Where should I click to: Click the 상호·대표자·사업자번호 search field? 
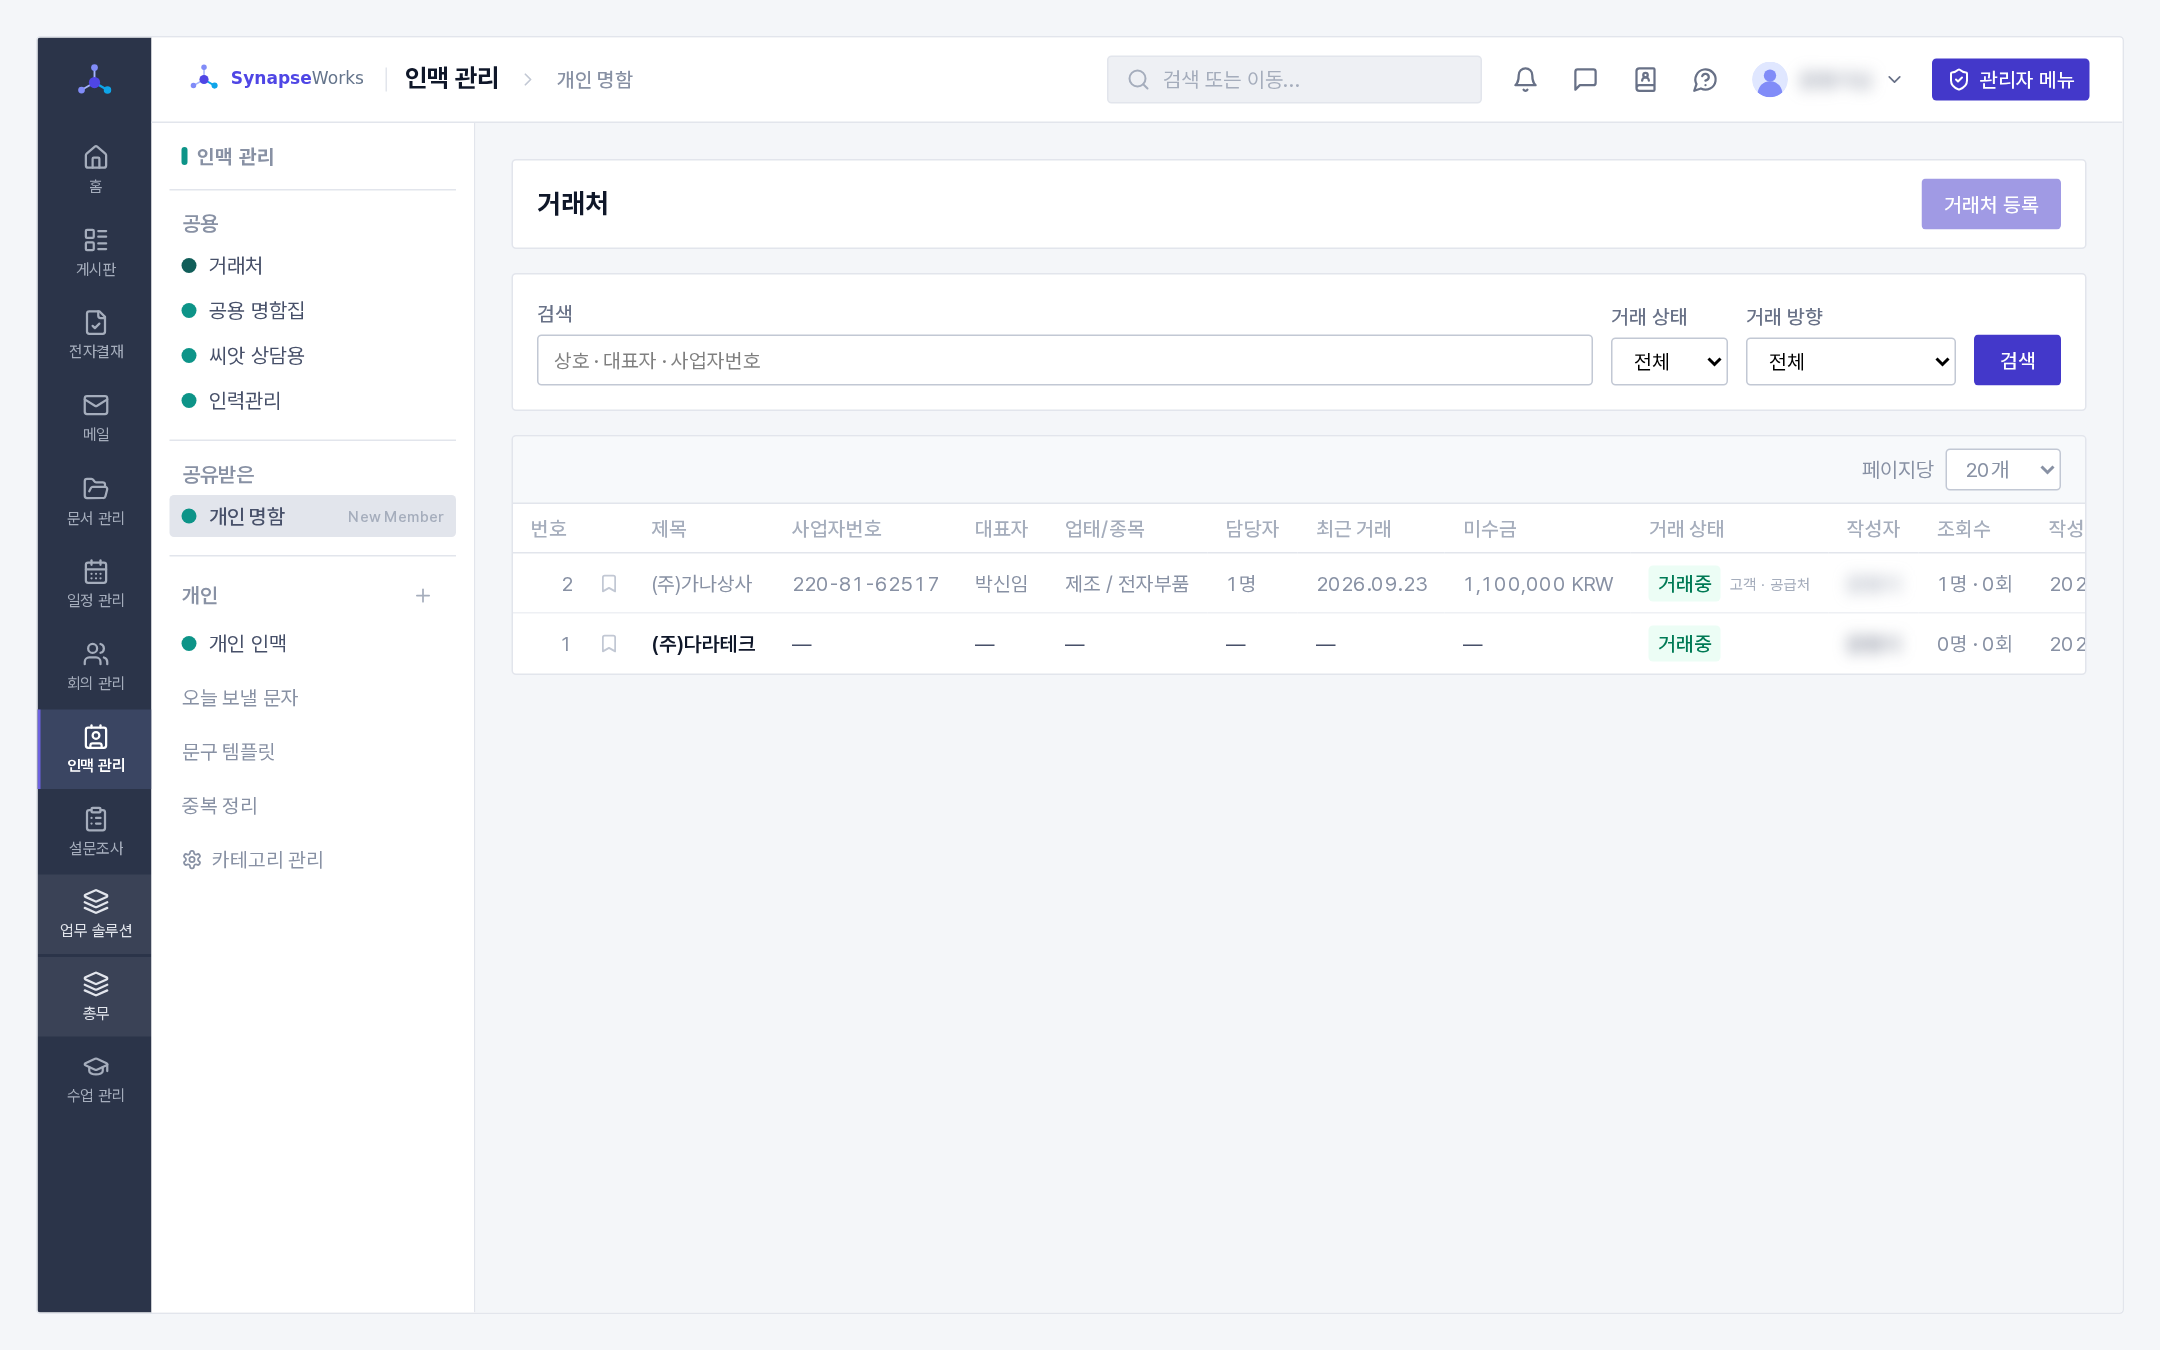coord(1064,360)
